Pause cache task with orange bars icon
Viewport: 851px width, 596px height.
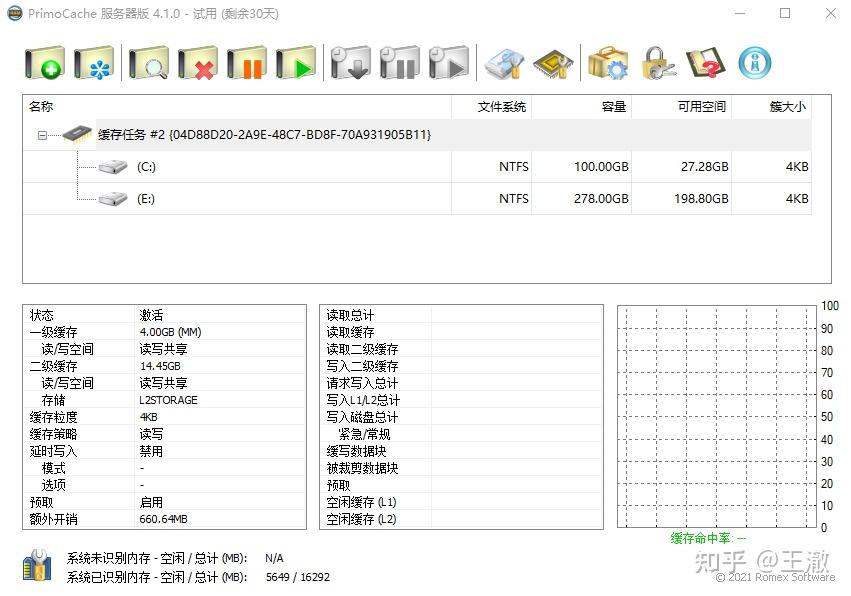(247, 63)
